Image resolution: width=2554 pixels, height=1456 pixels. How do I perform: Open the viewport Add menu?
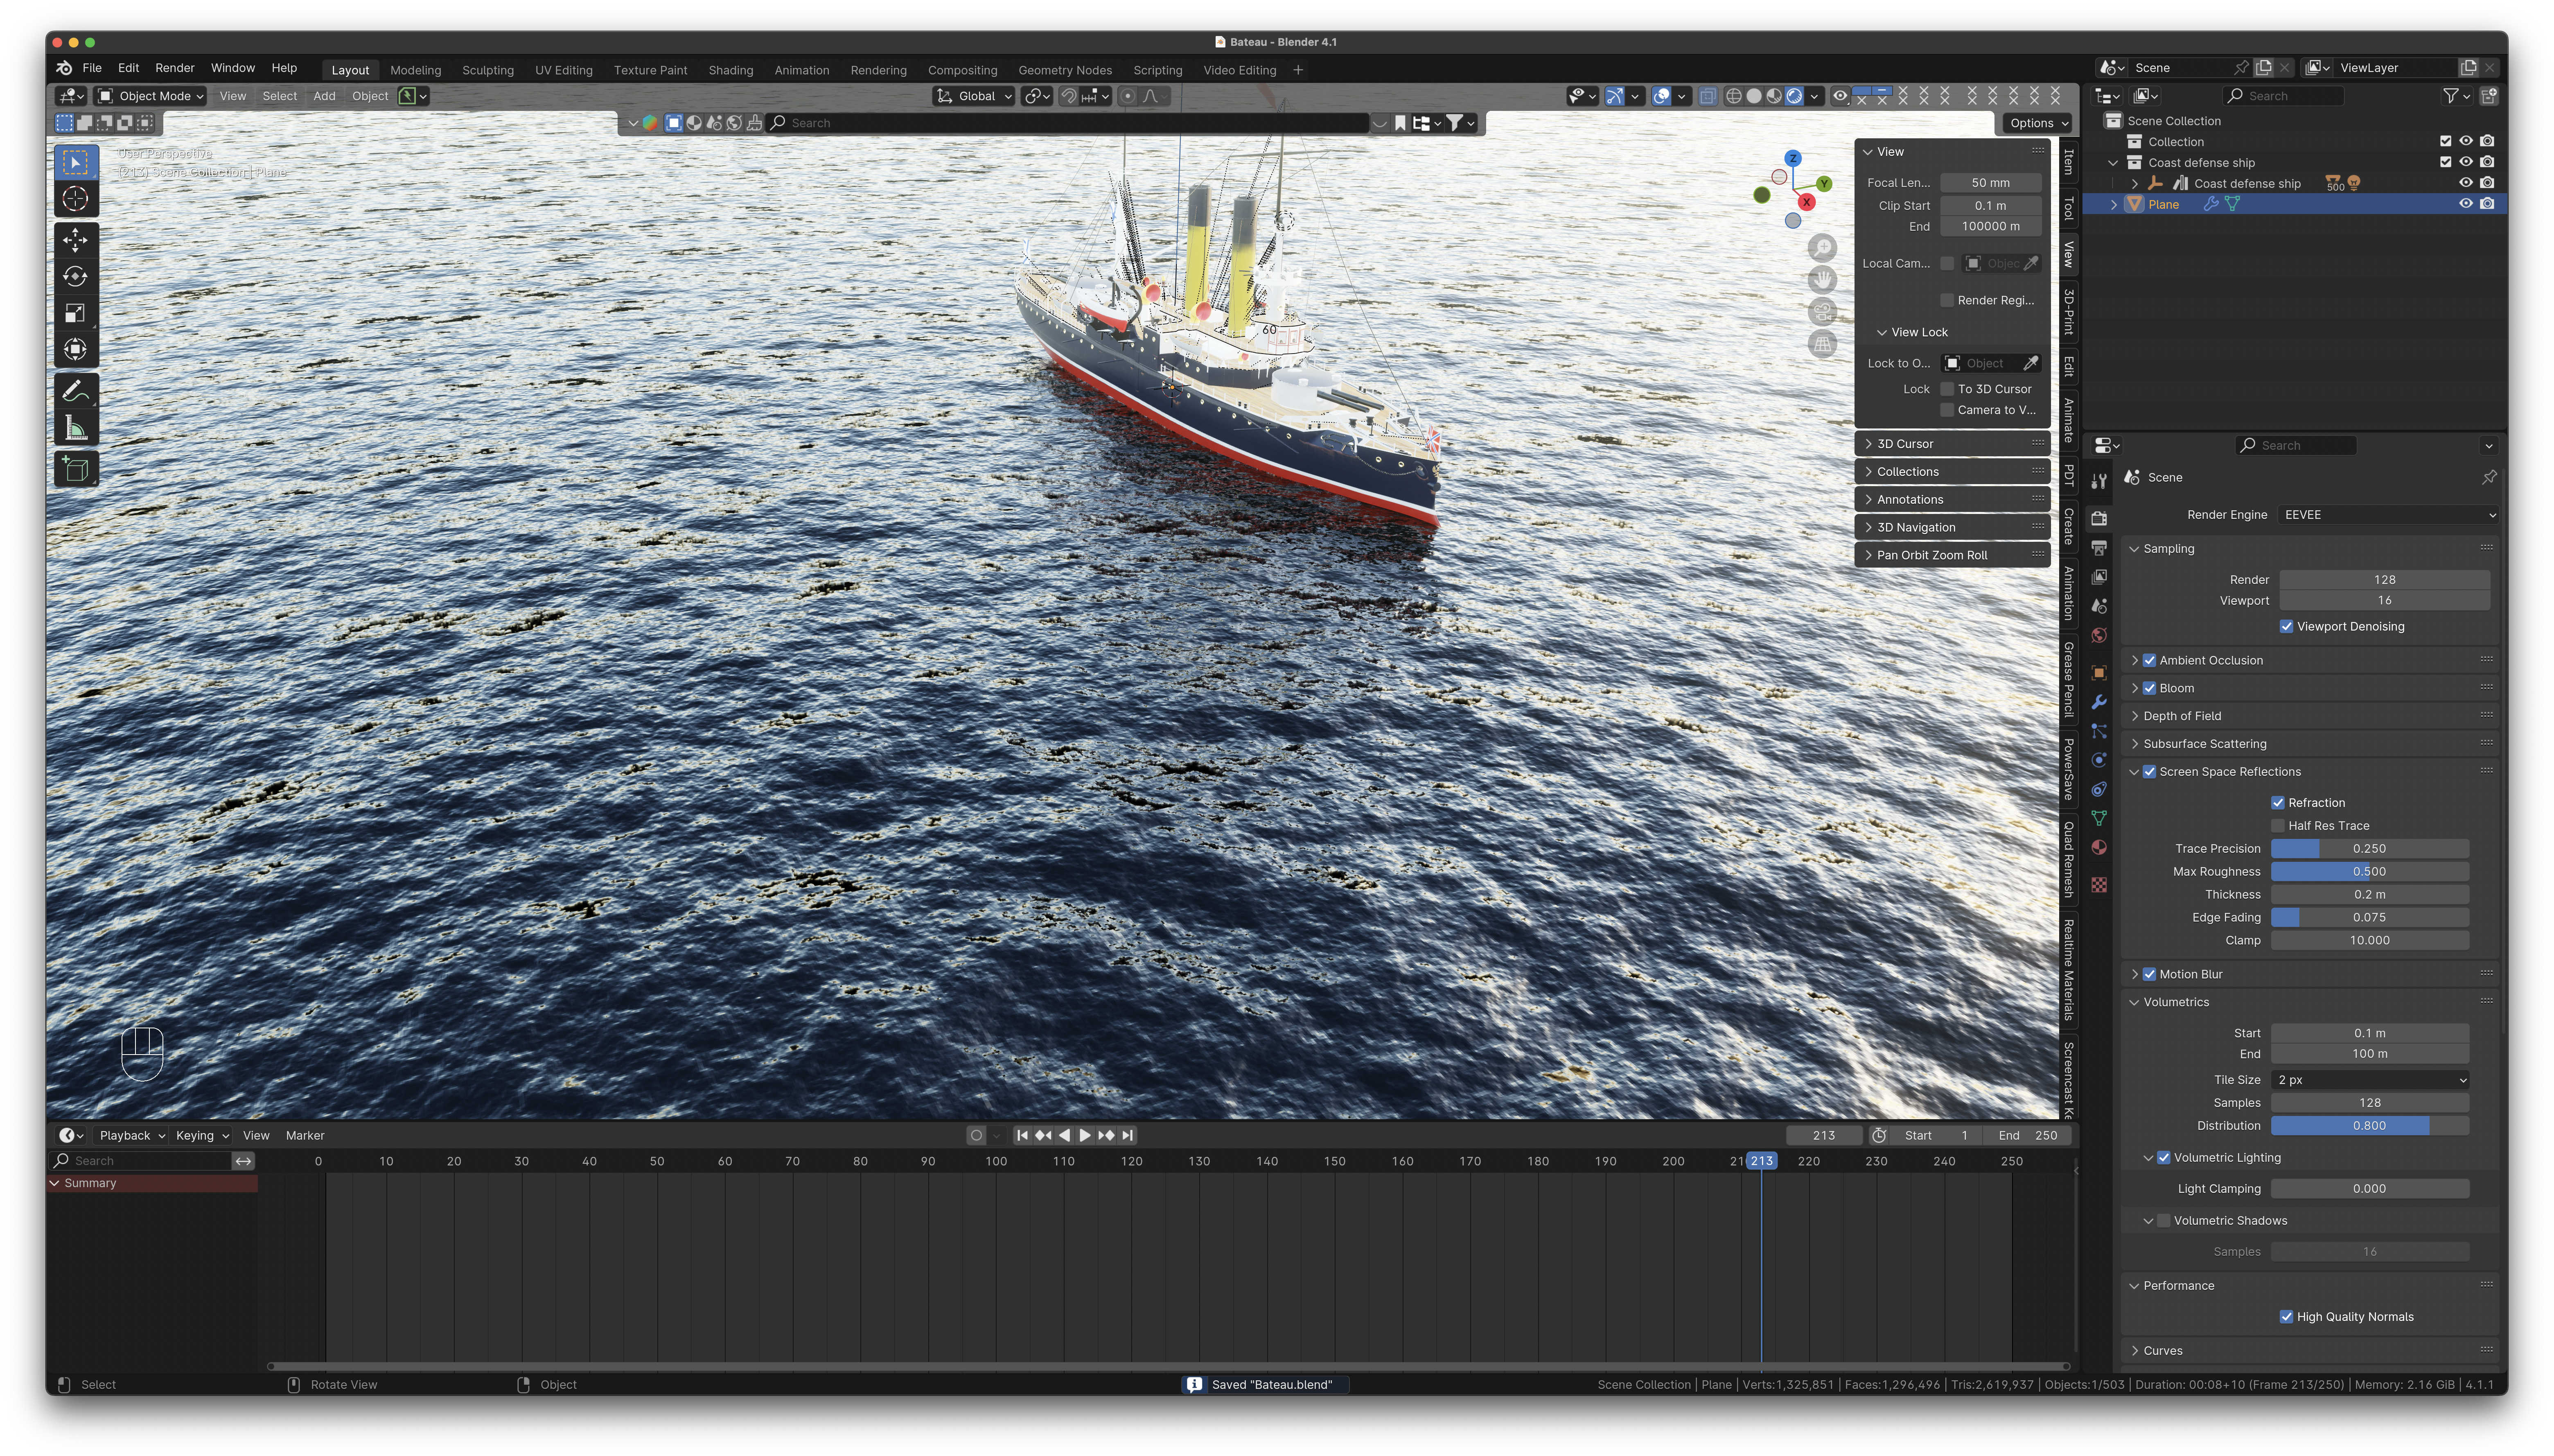click(324, 96)
